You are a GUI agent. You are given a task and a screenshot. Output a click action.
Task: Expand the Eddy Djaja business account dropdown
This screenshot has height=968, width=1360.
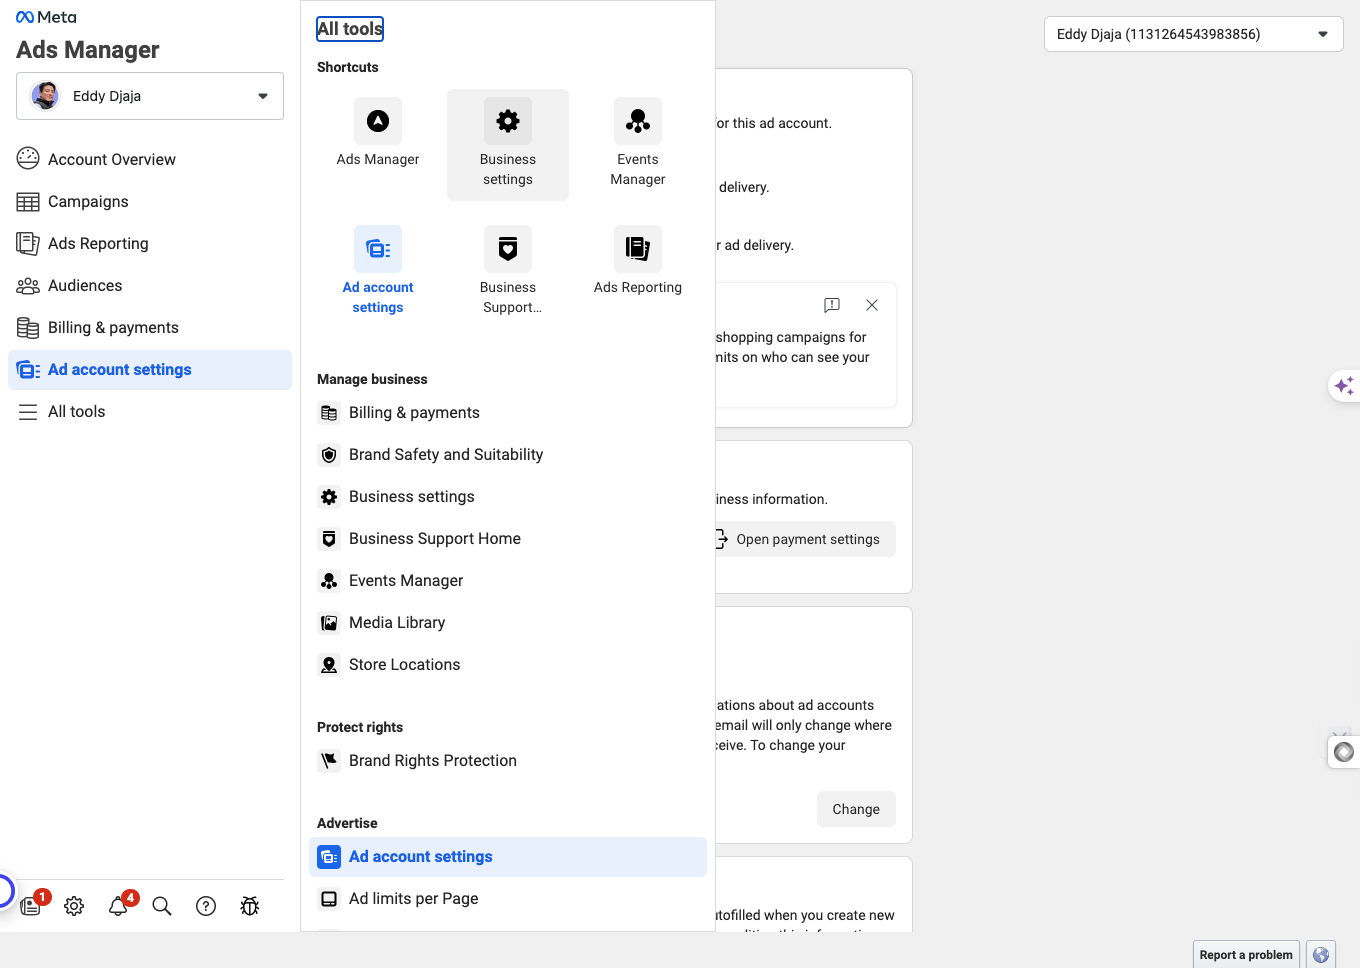[x=150, y=96]
